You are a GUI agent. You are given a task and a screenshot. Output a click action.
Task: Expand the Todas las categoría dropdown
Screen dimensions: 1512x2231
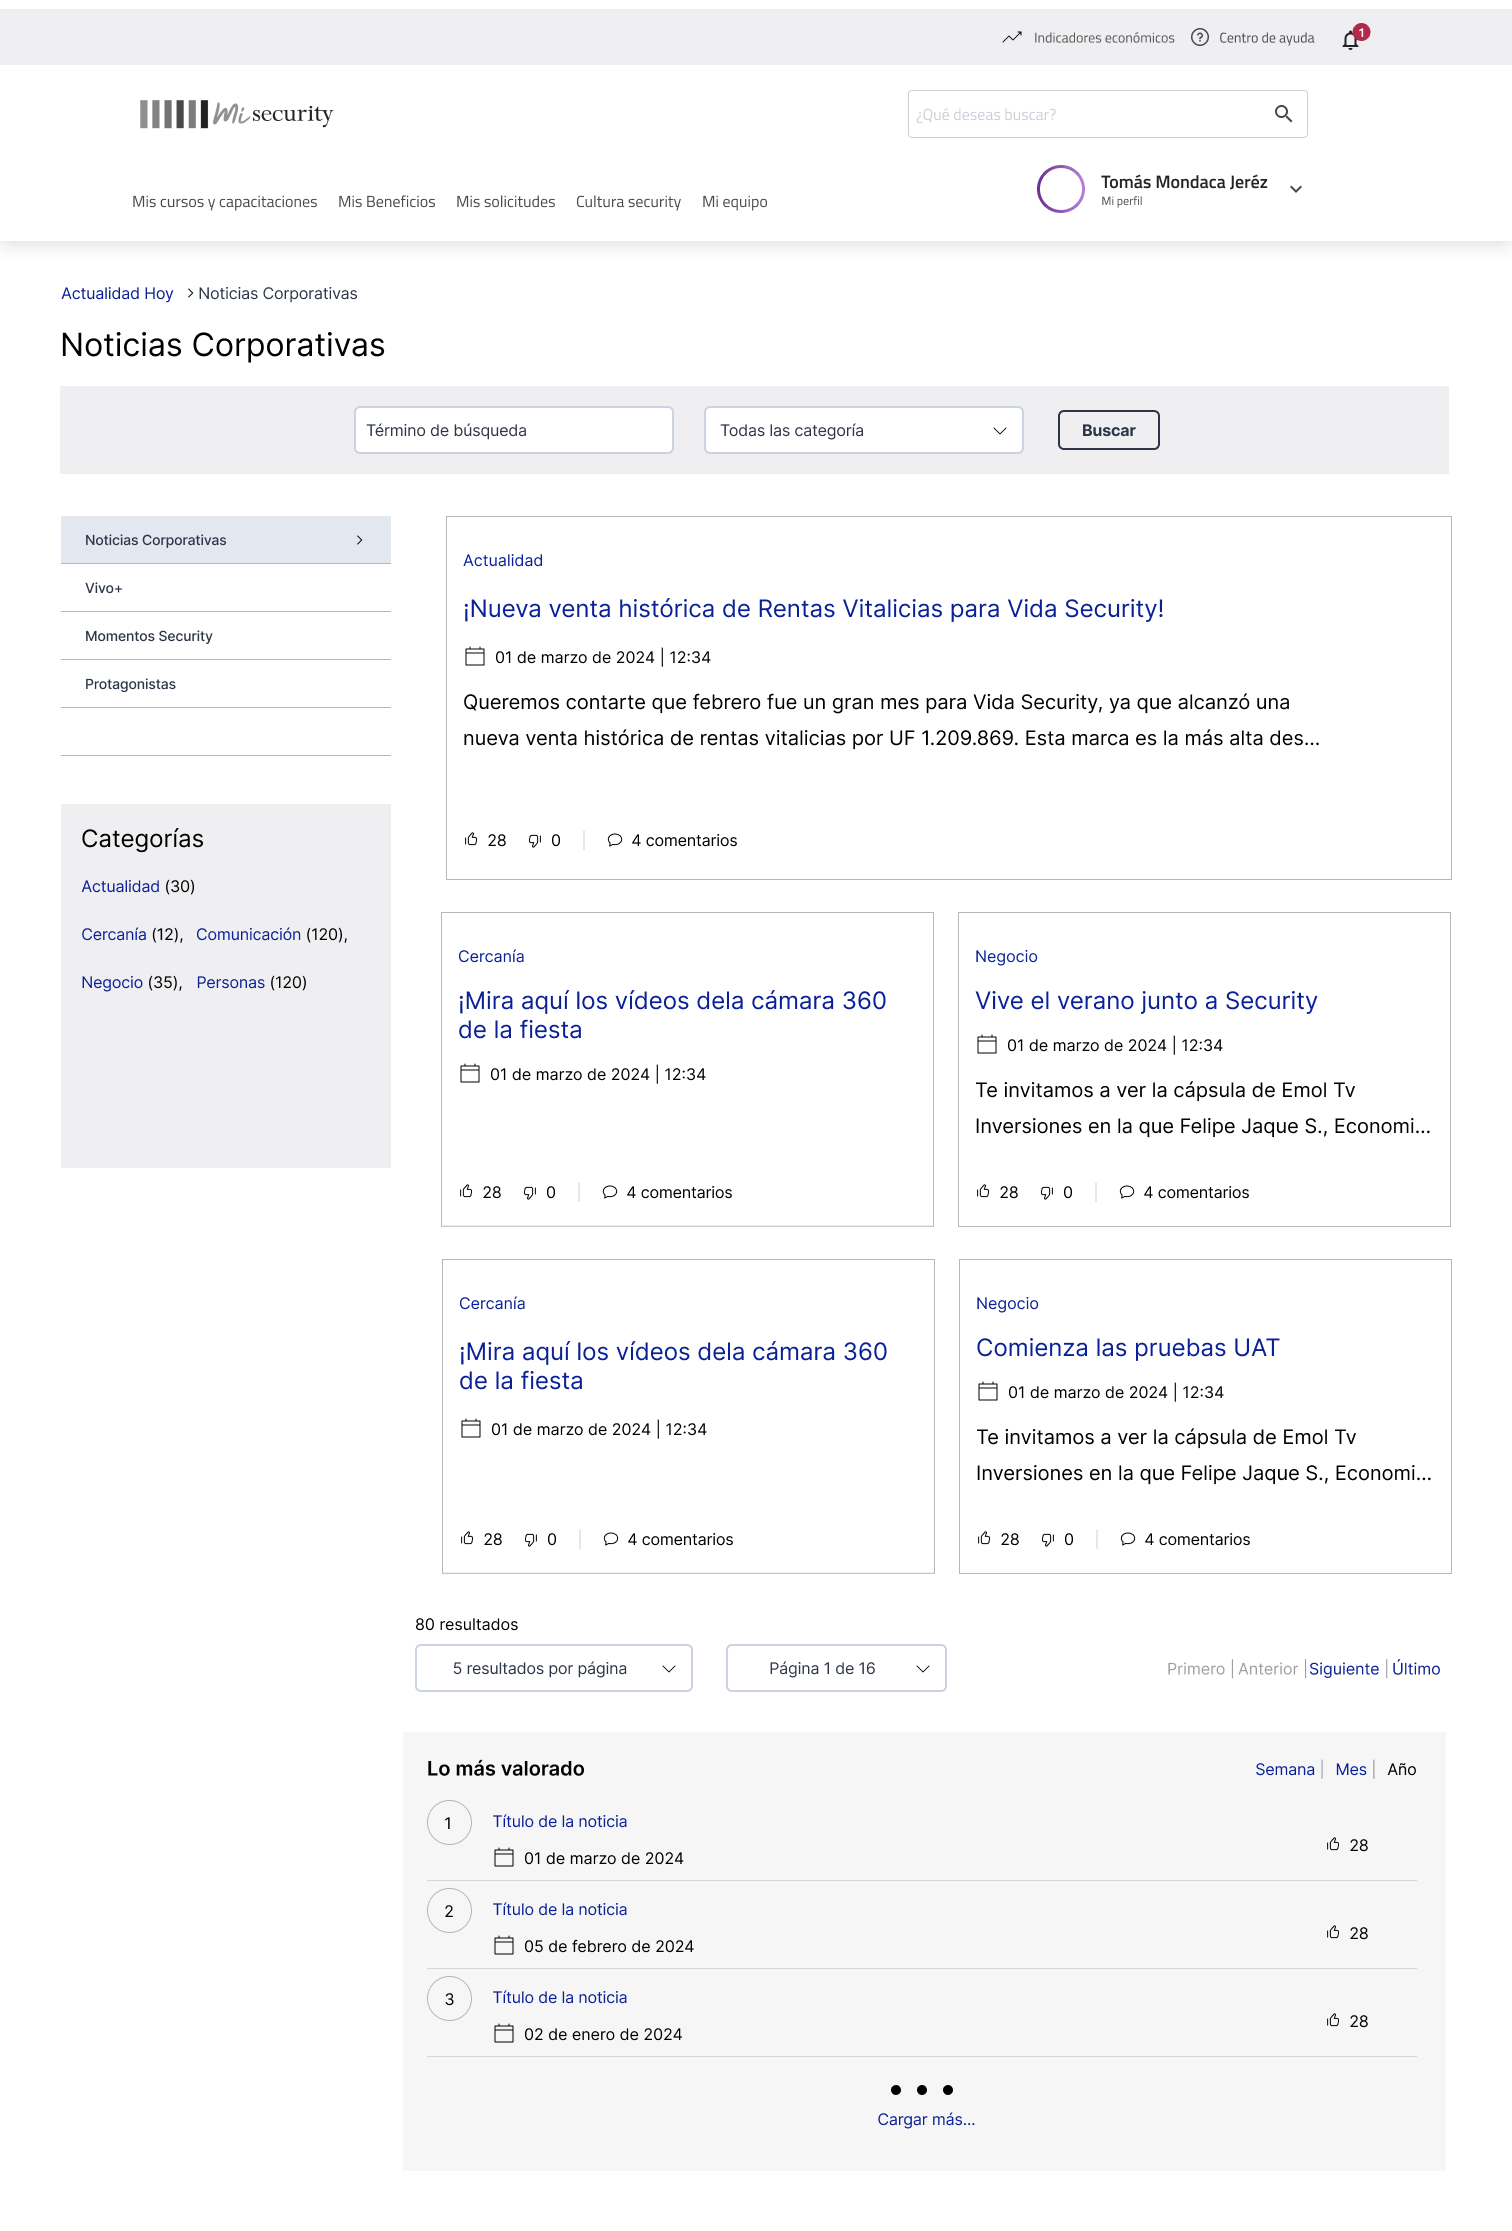863,430
